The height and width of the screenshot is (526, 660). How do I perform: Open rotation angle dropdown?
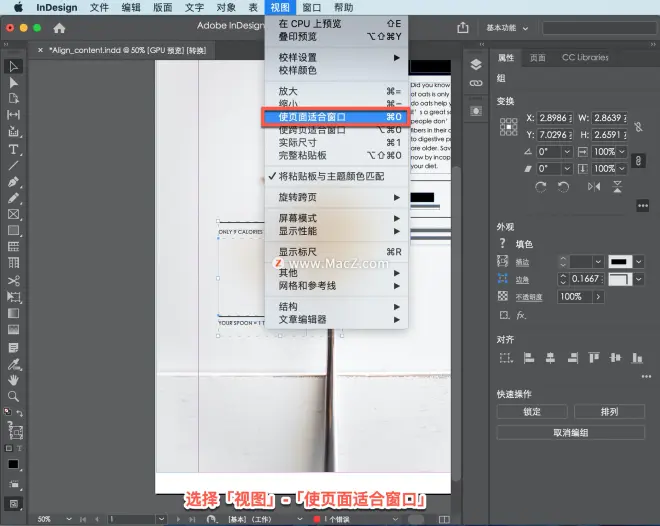pos(567,151)
